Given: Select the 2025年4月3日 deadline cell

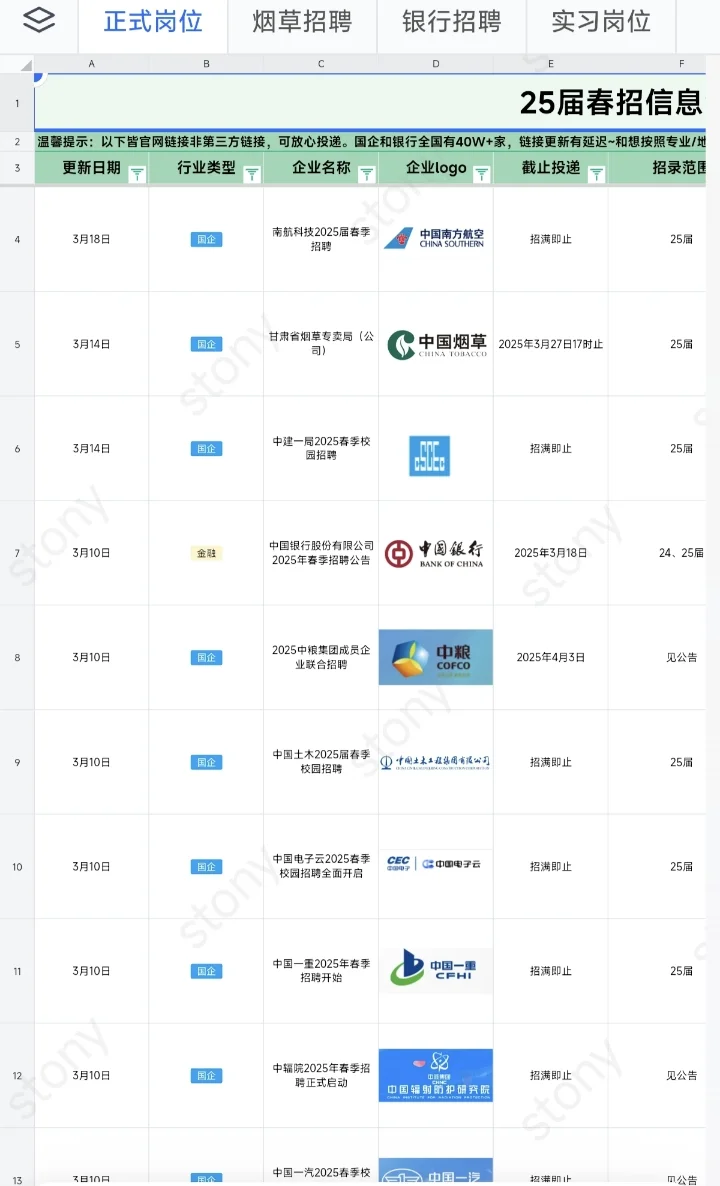Looking at the screenshot, I should click(x=551, y=657).
